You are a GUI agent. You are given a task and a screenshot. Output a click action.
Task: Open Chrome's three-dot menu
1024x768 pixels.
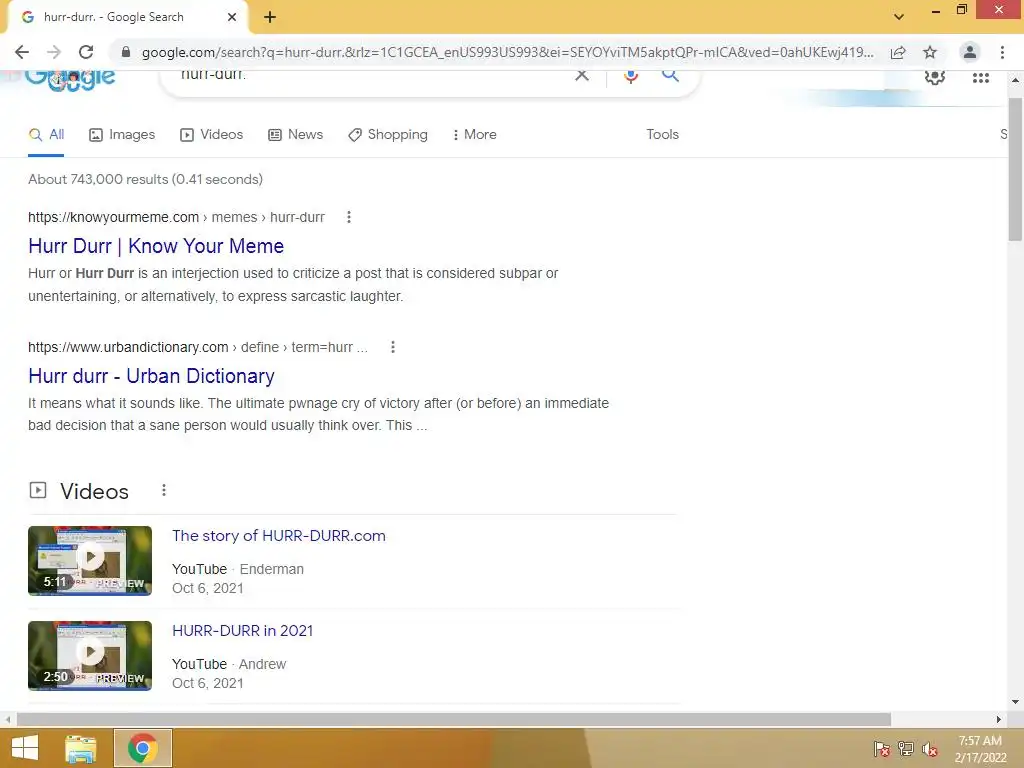pyautogui.click(x=1002, y=52)
